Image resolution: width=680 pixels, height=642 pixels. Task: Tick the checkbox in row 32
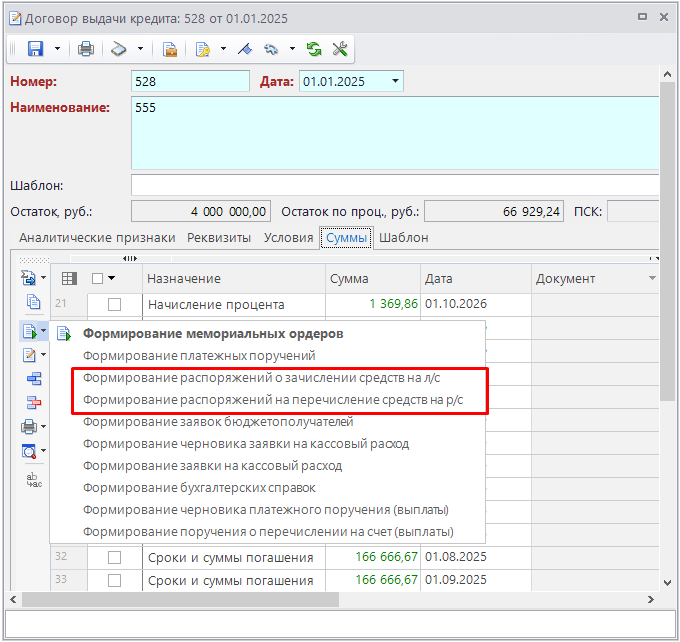[114, 557]
